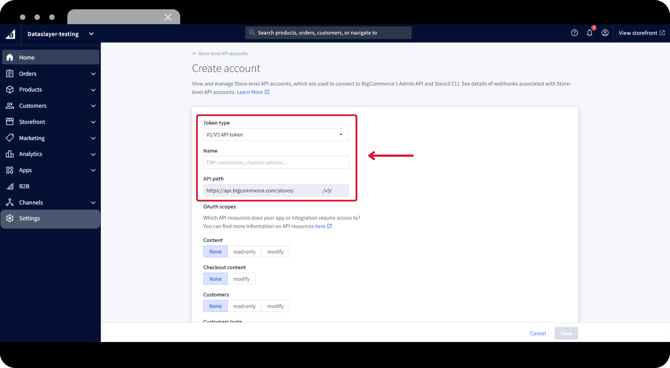
Task: Set Customers scope to modify
Action: pyautogui.click(x=275, y=306)
